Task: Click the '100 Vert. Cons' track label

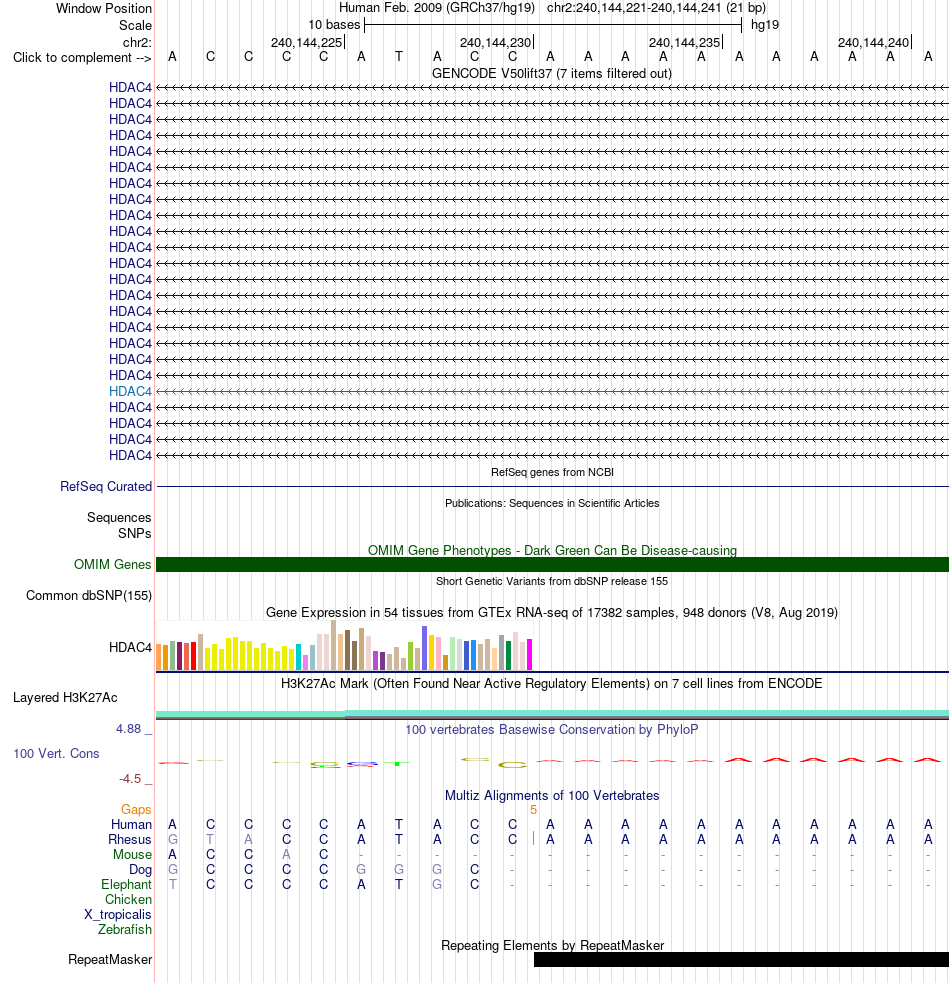Action: [56, 754]
